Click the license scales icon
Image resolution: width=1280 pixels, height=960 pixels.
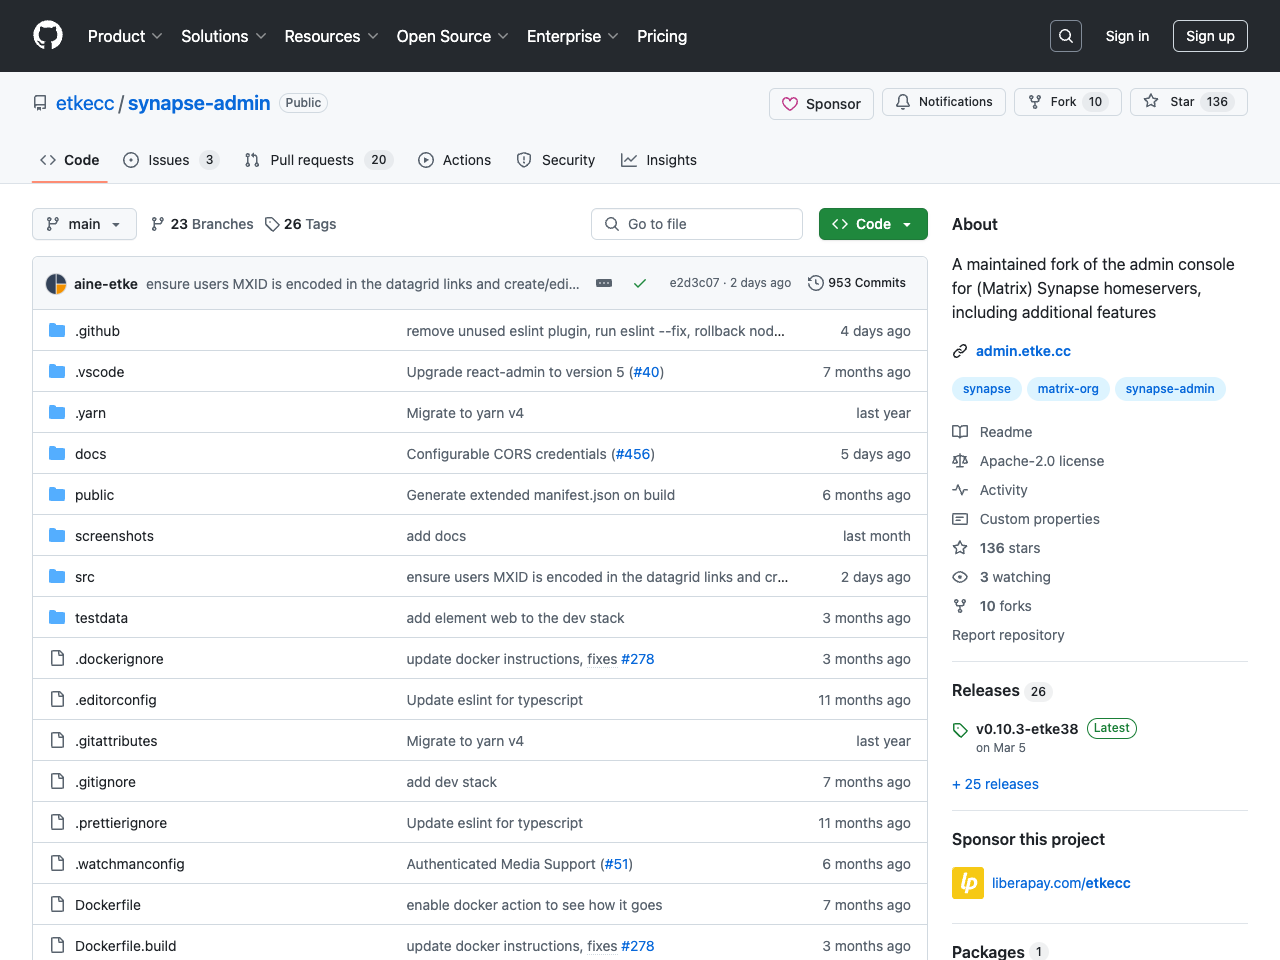960,461
